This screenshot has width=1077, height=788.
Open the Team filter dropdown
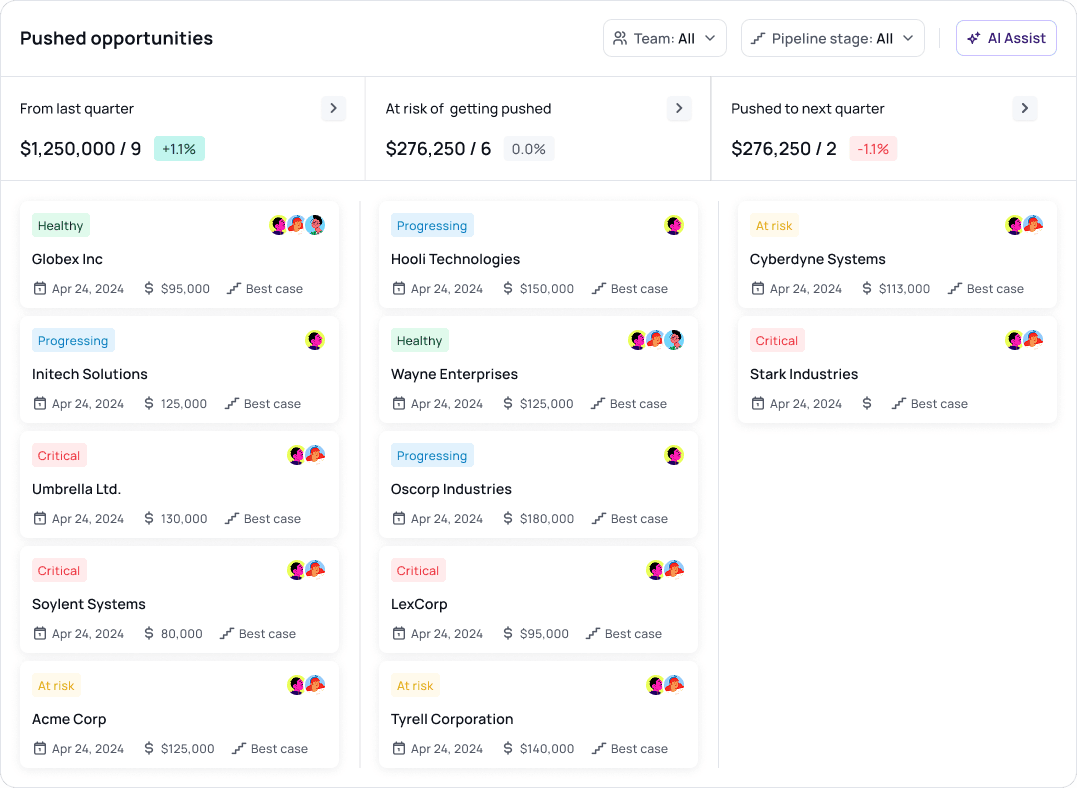(x=664, y=38)
